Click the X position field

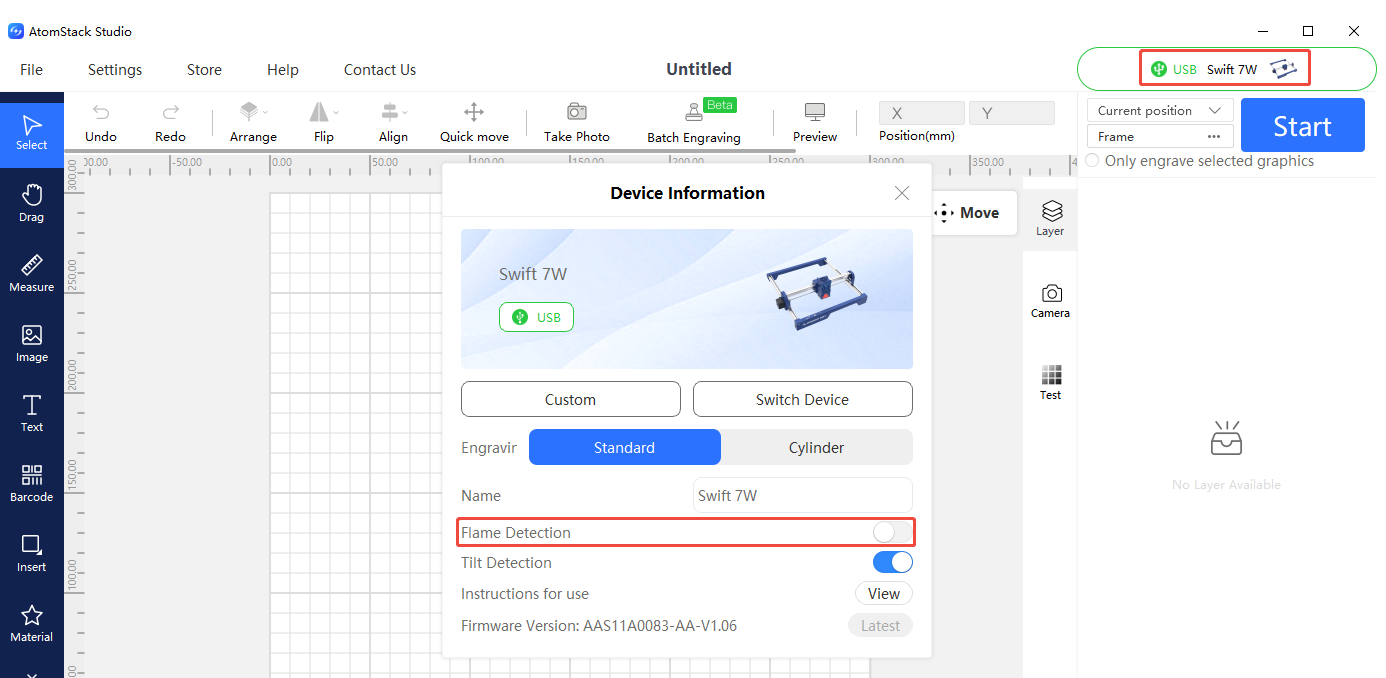(922, 113)
